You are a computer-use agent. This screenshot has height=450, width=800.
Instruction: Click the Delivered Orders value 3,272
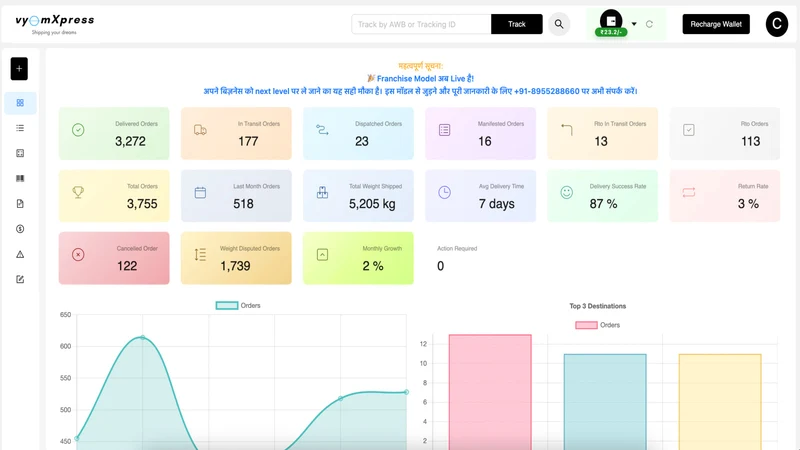tap(130, 141)
